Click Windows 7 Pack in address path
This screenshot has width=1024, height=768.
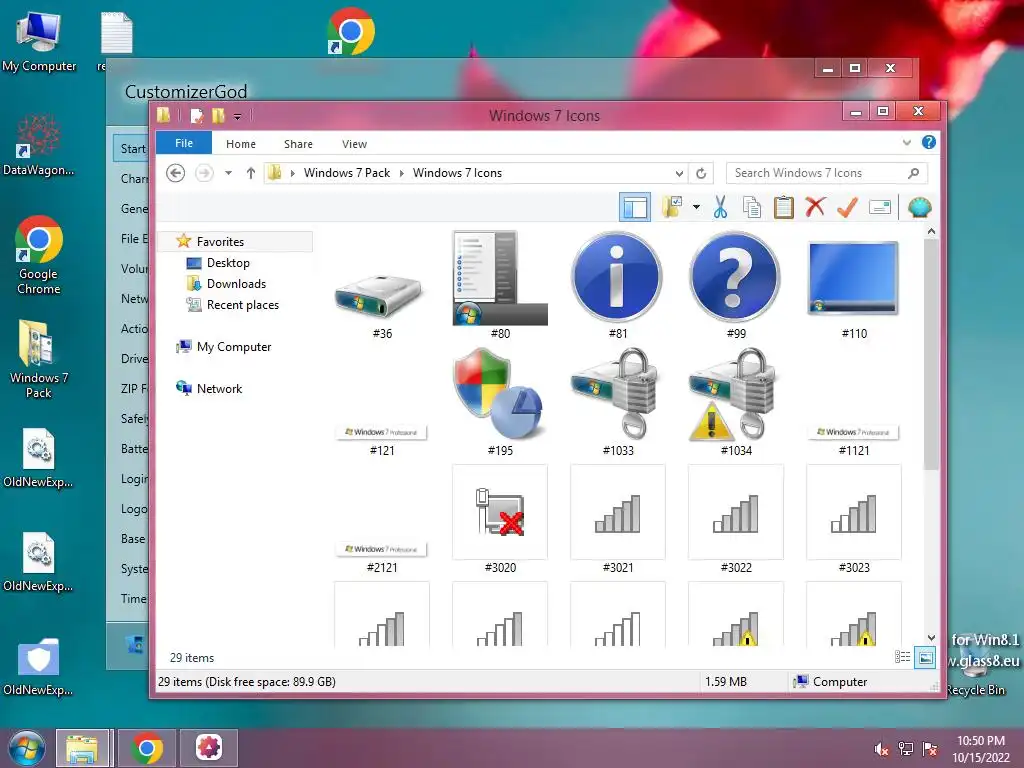tap(347, 173)
